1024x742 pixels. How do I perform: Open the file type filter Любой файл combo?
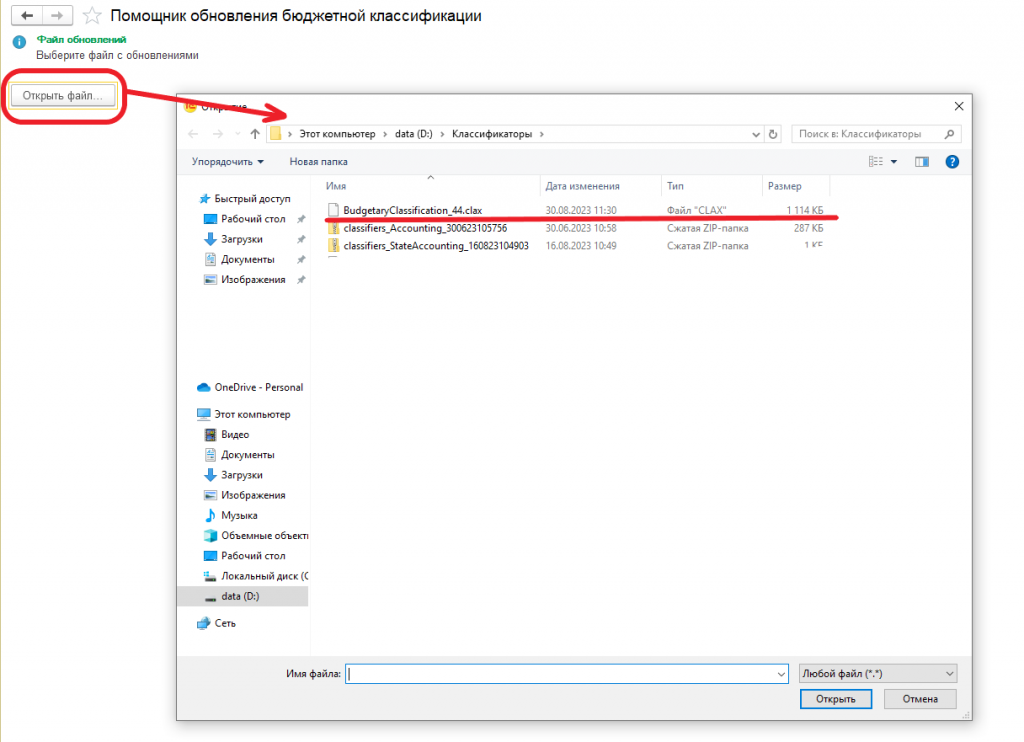[878, 673]
